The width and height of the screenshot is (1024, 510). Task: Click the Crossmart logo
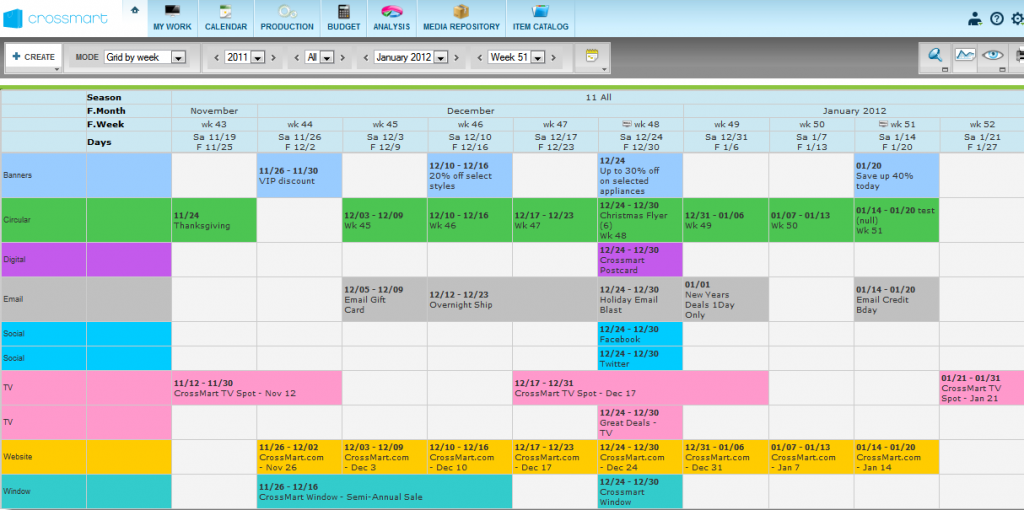(x=56, y=18)
